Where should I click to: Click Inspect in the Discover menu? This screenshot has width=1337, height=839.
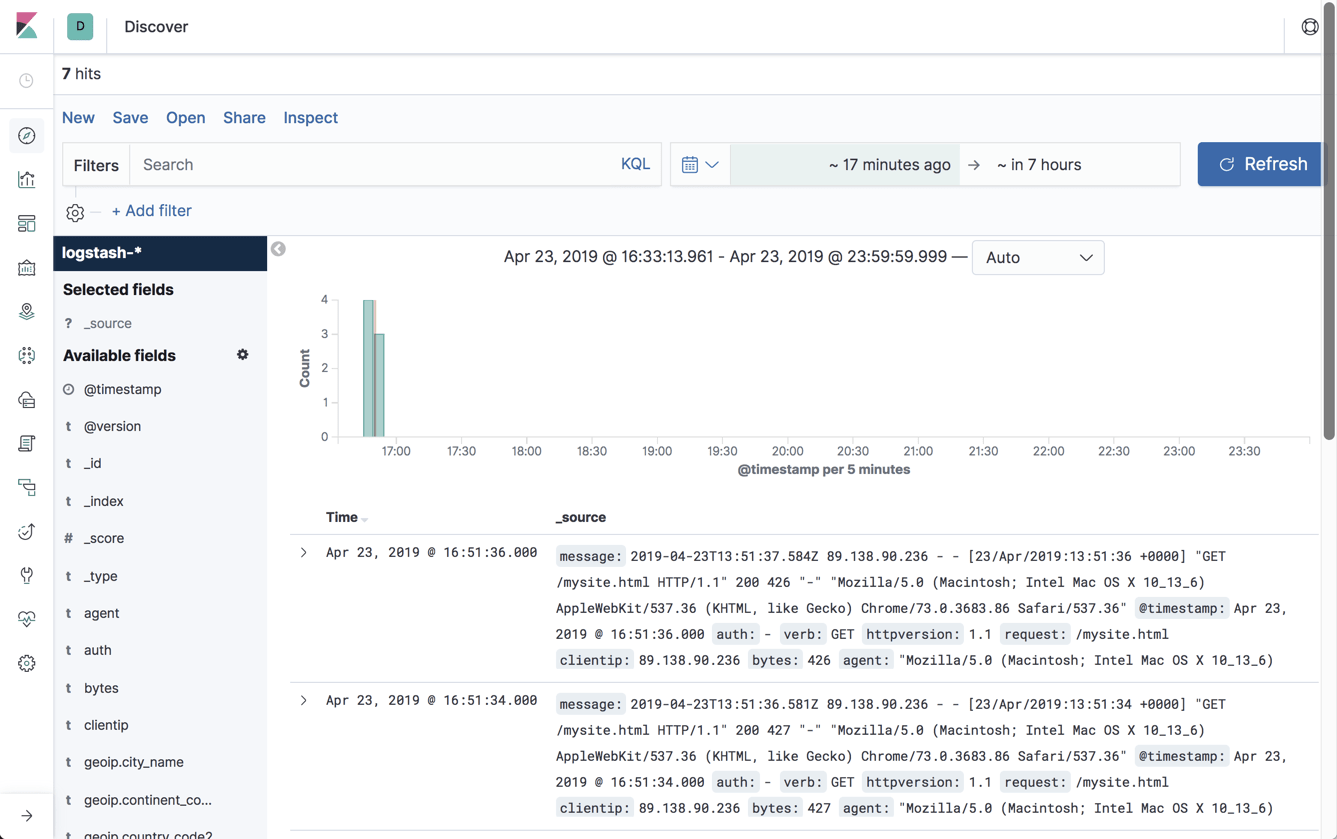(x=310, y=118)
